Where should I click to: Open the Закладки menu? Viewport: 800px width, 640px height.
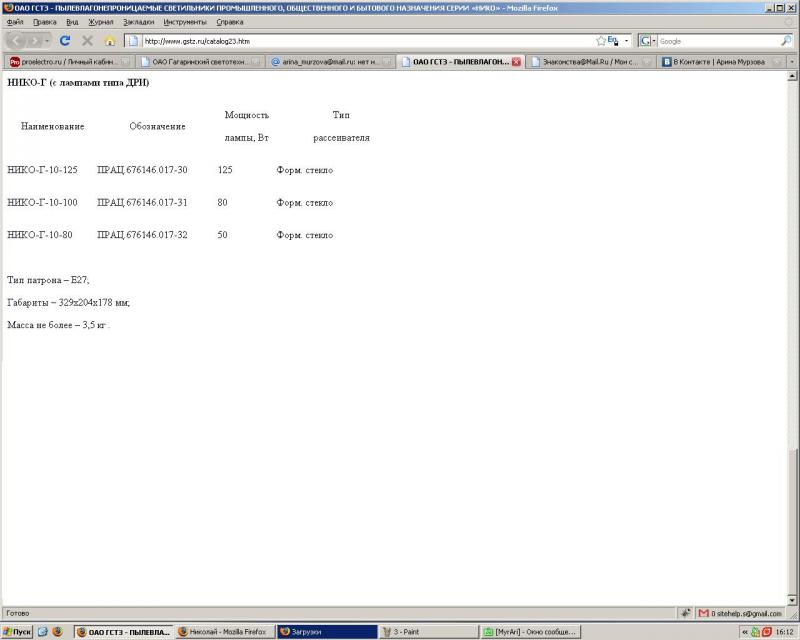click(138, 21)
